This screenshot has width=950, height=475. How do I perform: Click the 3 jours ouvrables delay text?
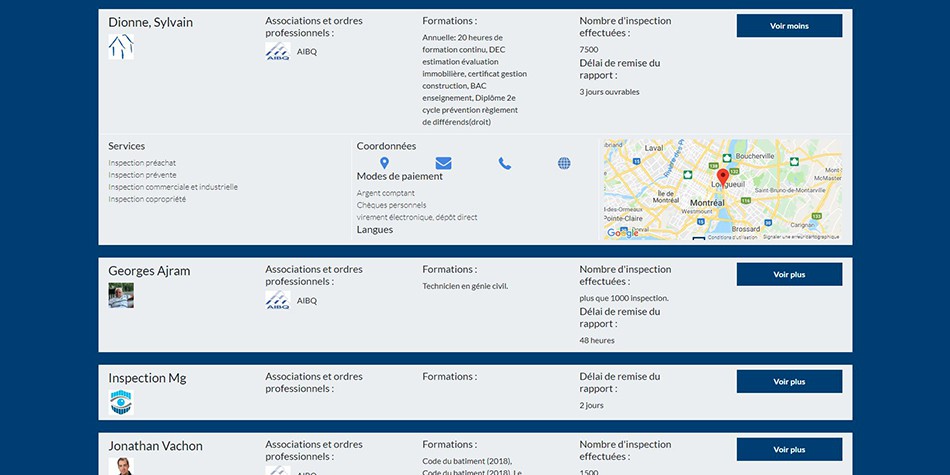pyautogui.click(x=610, y=92)
